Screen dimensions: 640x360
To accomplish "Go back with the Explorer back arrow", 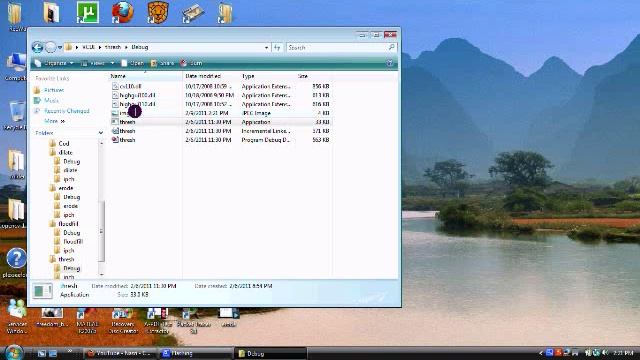I will [x=38, y=47].
